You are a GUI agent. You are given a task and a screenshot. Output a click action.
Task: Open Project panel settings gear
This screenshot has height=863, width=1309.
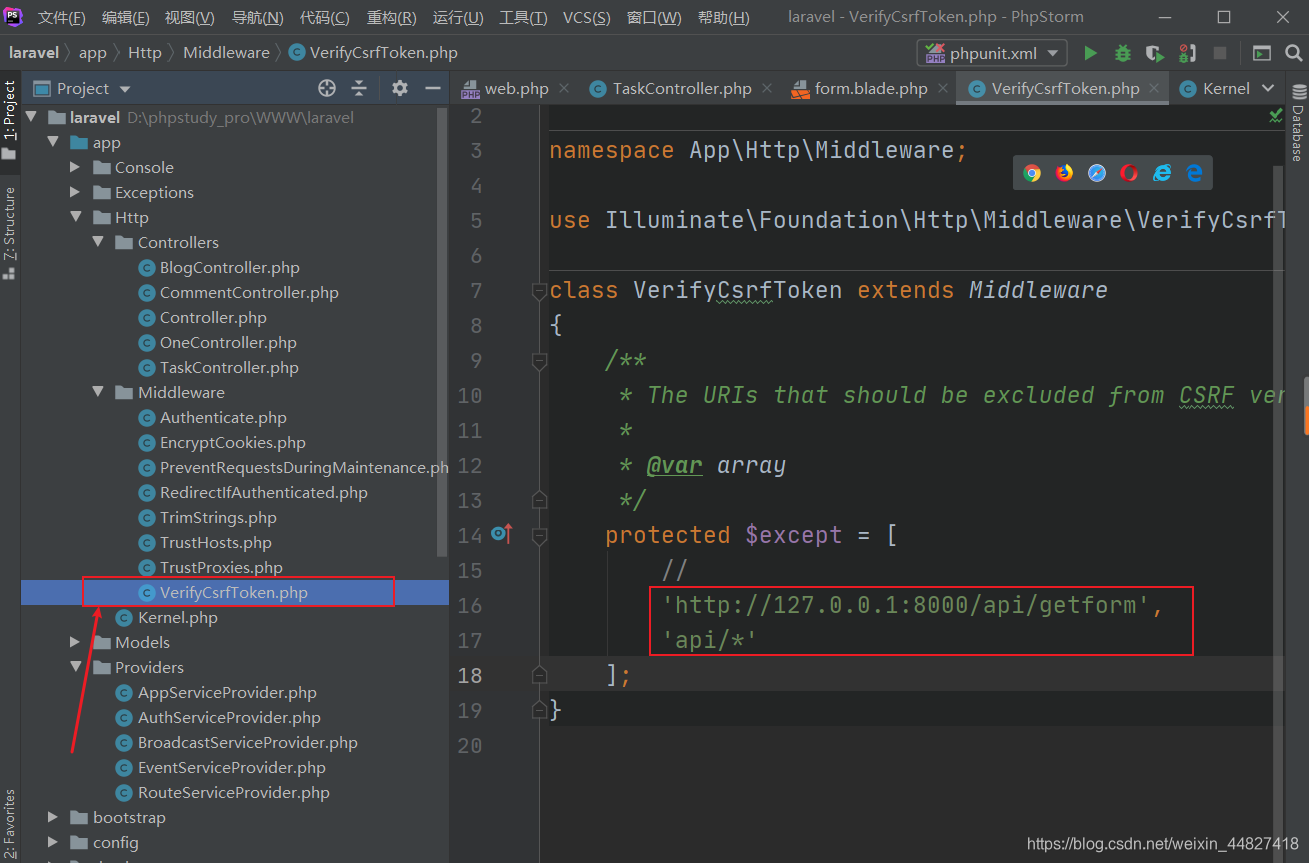point(400,88)
